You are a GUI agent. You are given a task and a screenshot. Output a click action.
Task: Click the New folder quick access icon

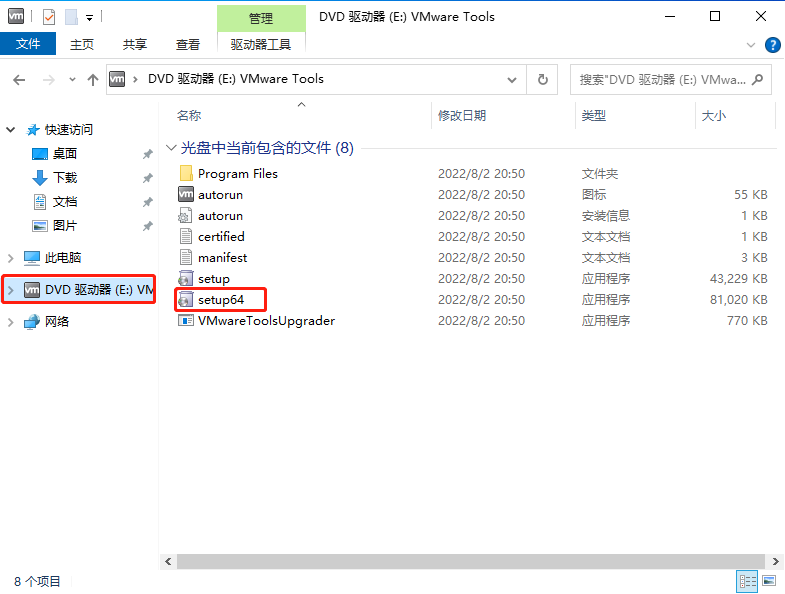[72, 17]
